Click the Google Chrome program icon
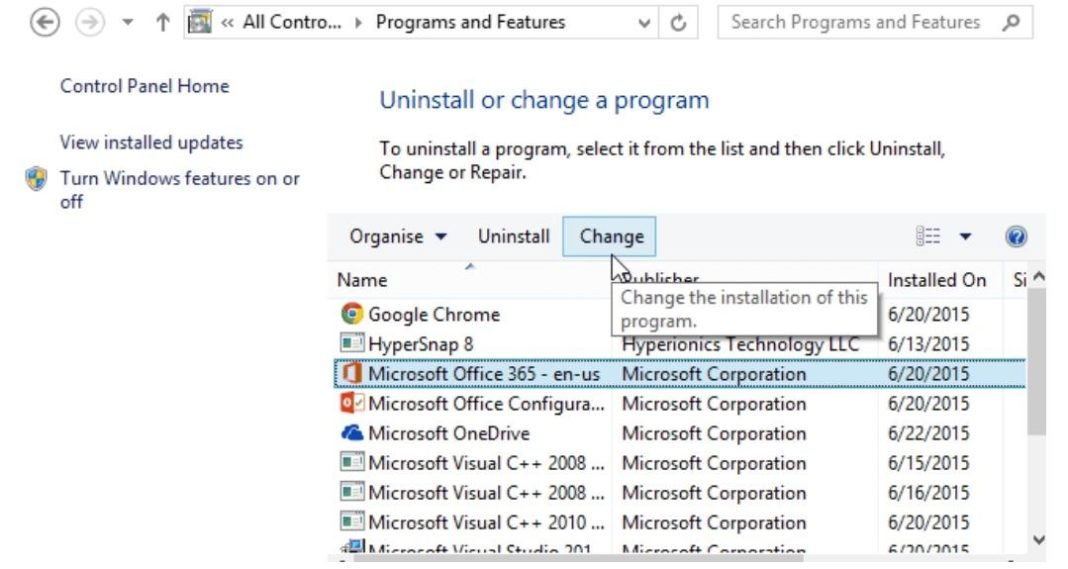The height and width of the screenshot is (569, 1068). click(351, 314)
